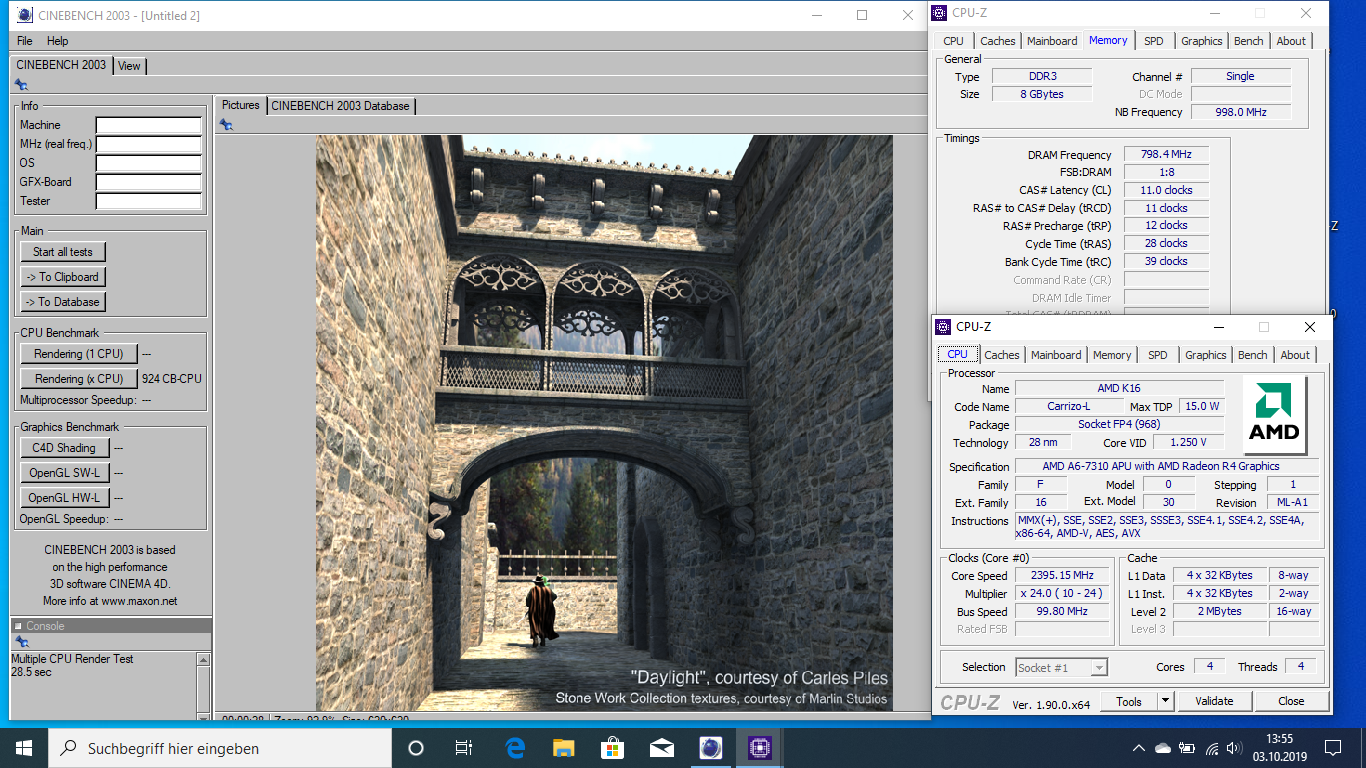The width and height of the screenshot is (1366, 768).
Task: Open the Socket #1 selection dropdown
Action: click(x=1061, y=667)
